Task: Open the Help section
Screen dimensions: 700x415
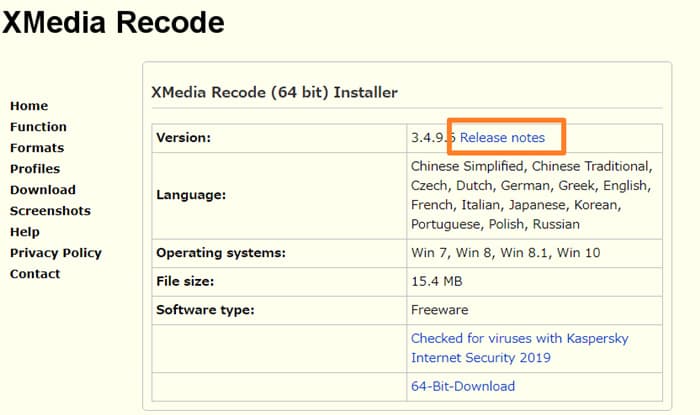Action: pos(25,232)
